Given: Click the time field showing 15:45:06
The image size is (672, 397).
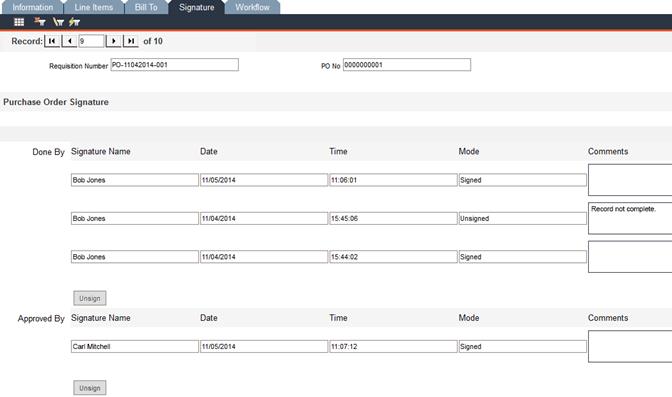Looking at the screenshot, I should click(x=393, y=218).
